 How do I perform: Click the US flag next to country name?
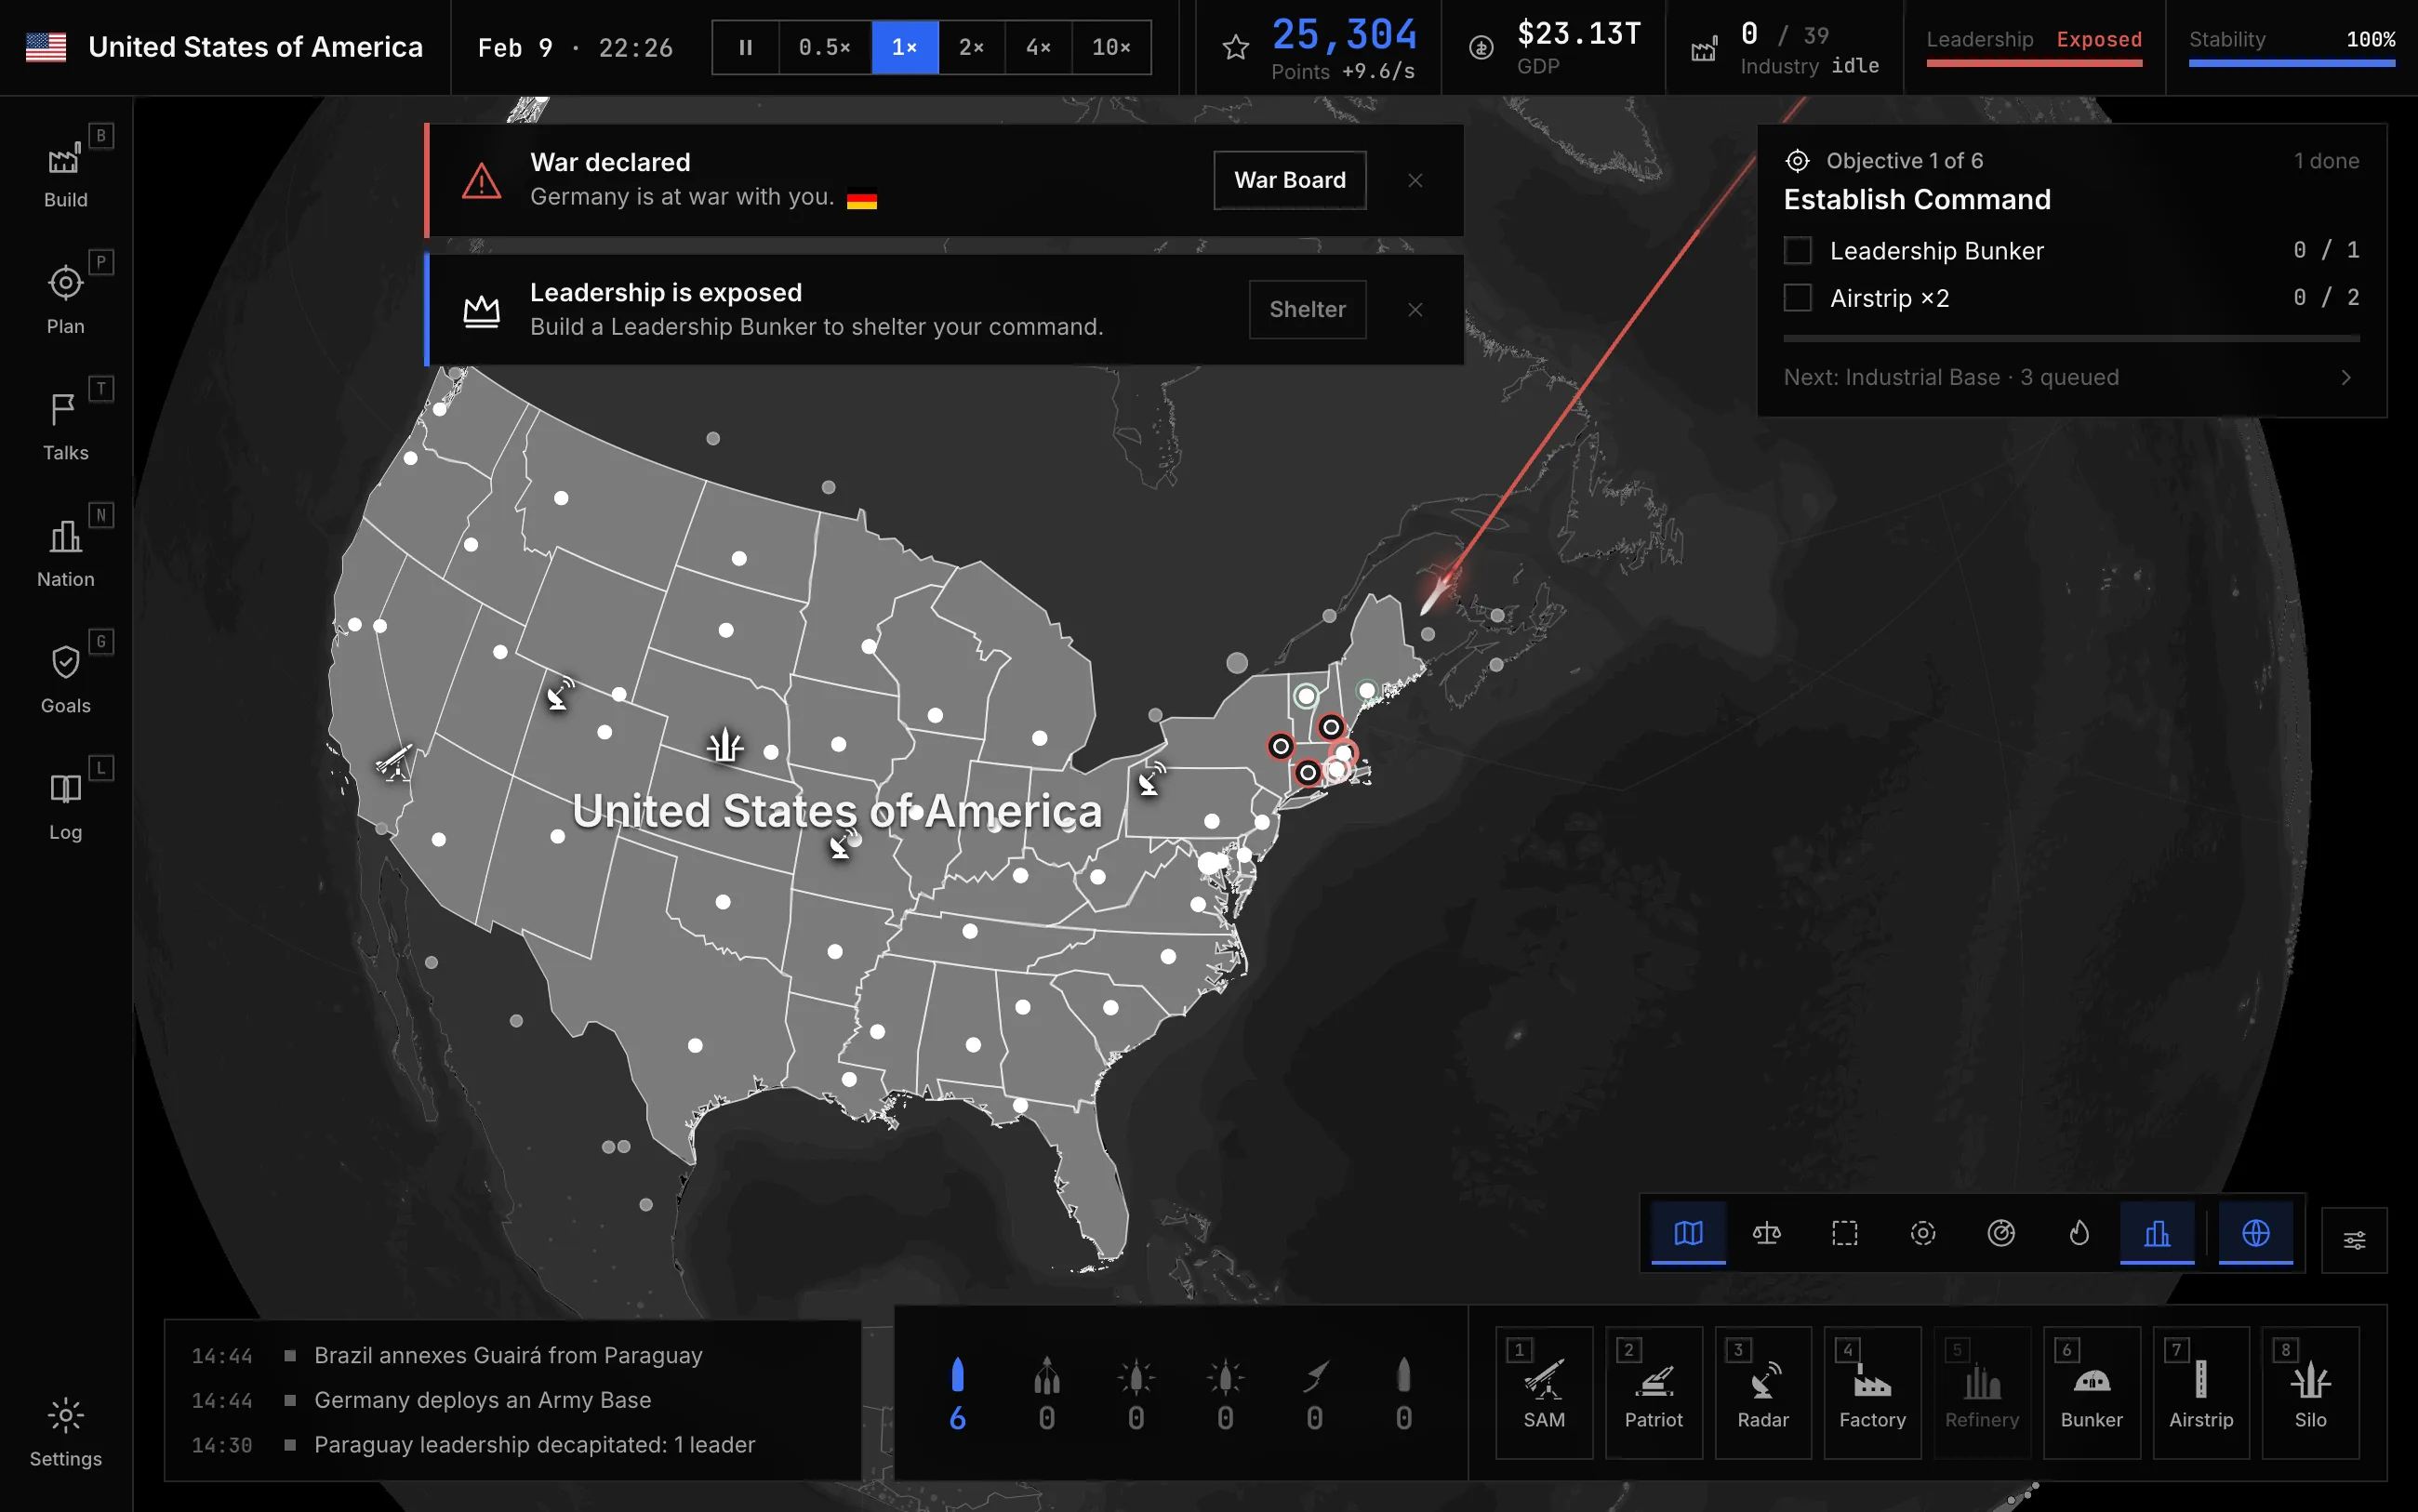[x=46, y=47]
